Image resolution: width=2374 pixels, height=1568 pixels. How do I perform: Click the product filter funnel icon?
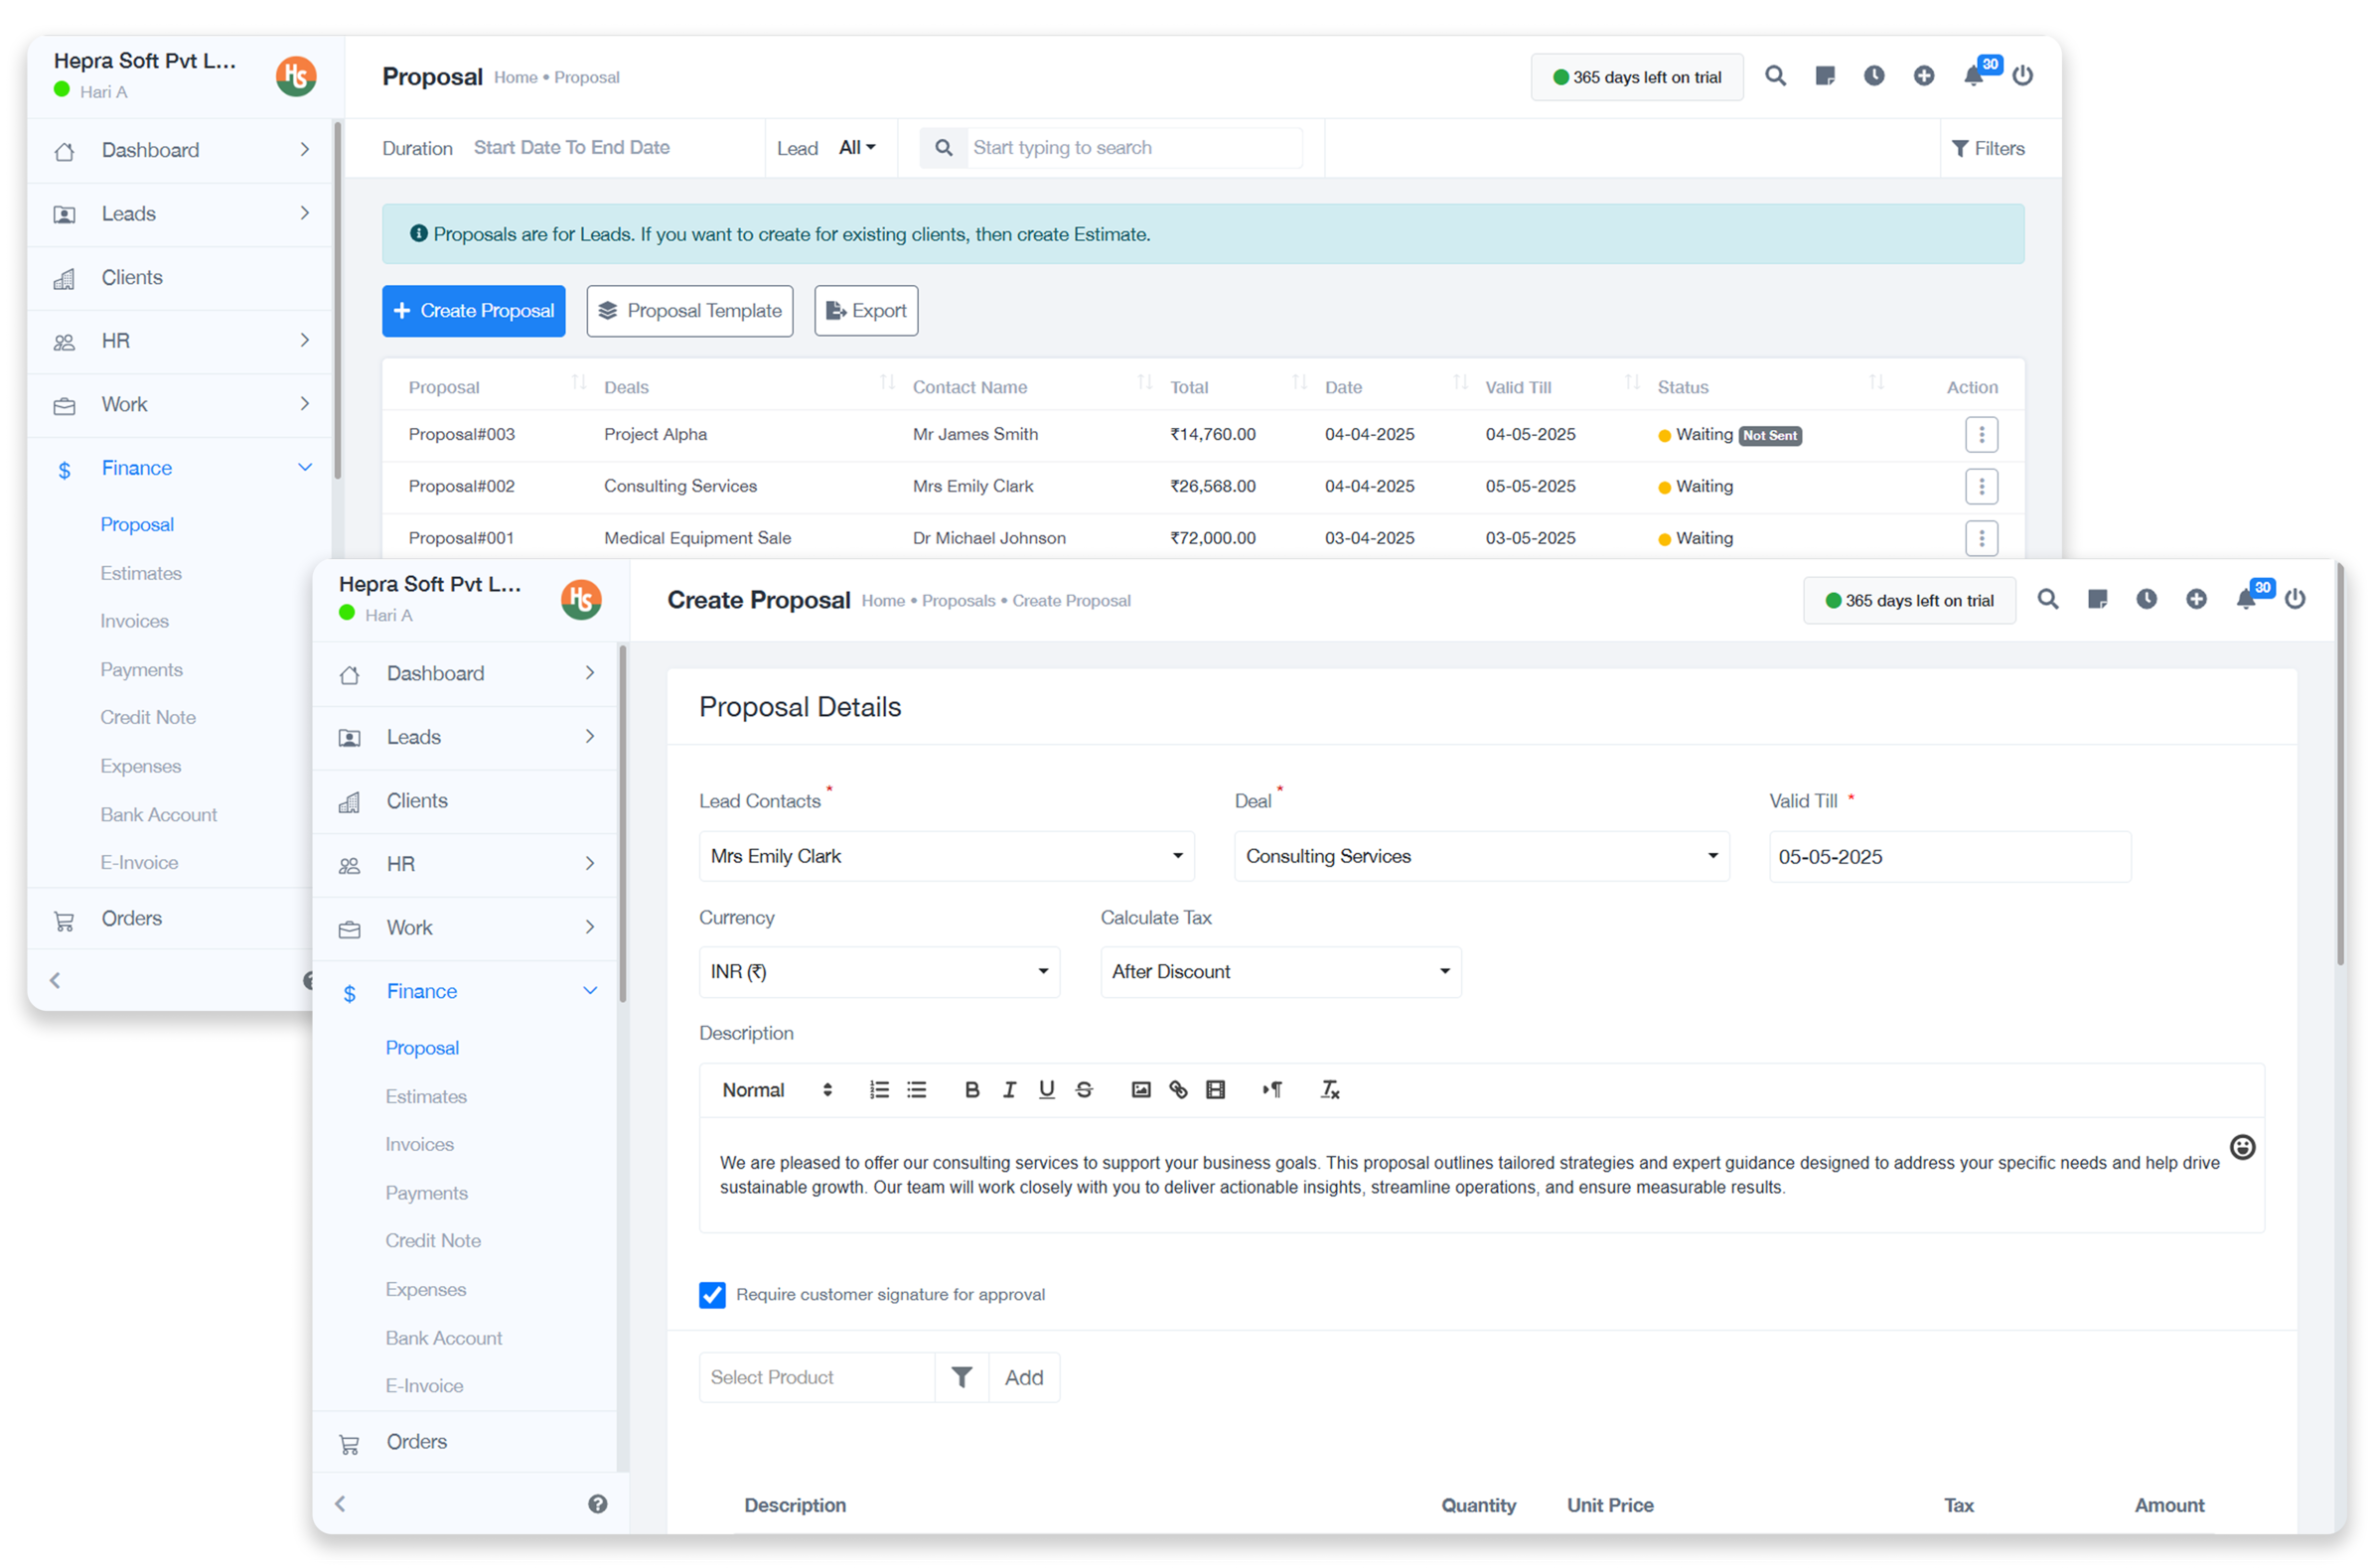(961, 1377)
